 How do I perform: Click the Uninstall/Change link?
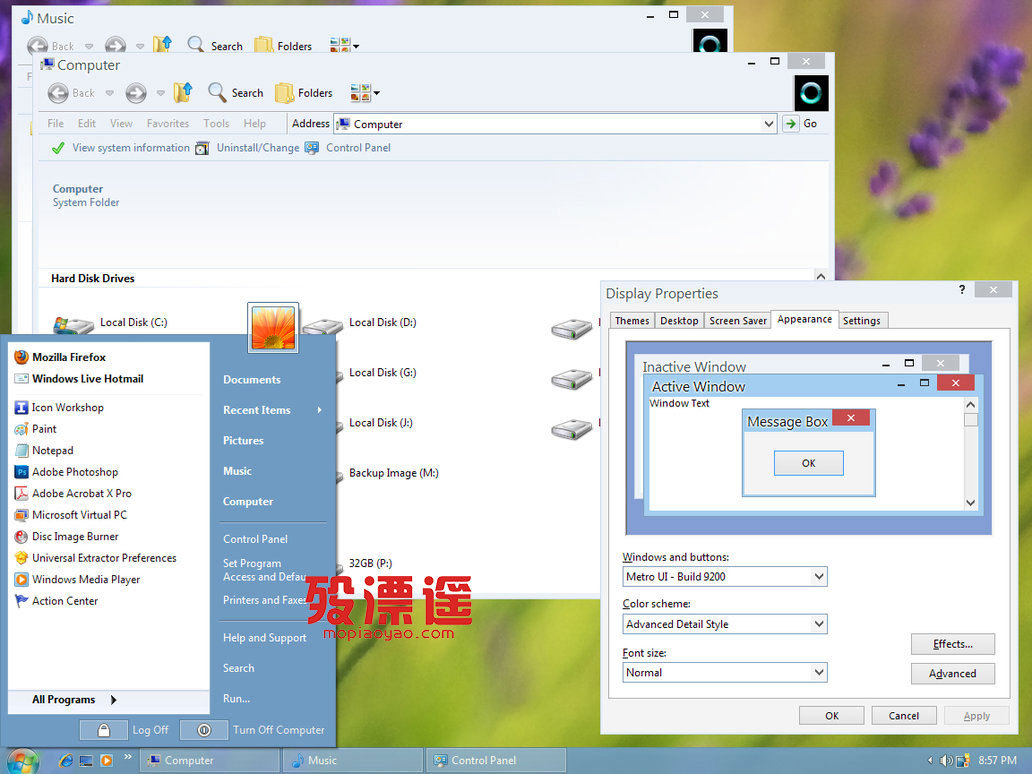click(247, 148)
